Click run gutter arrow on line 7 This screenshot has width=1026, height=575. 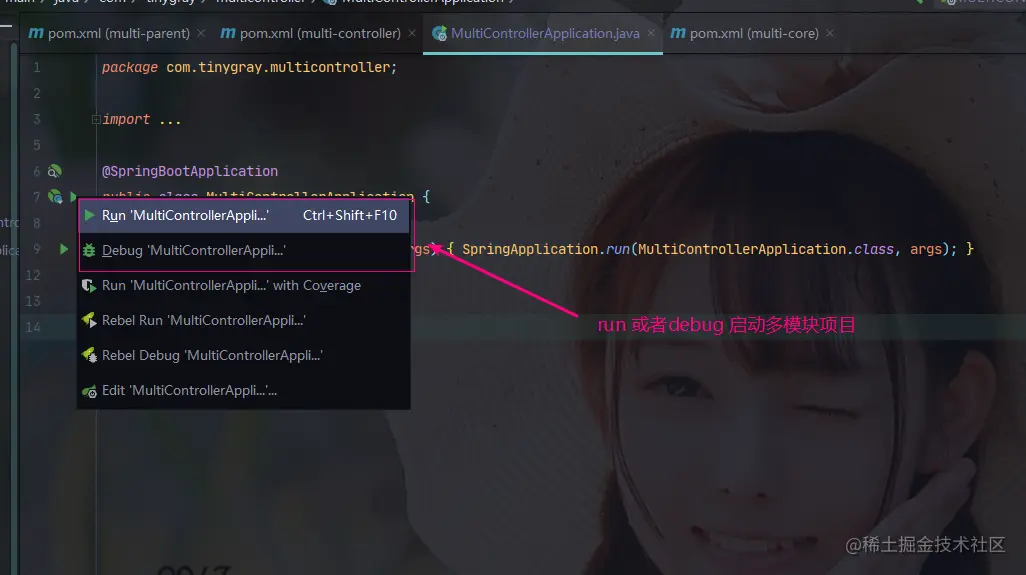[x=73, y=196]
